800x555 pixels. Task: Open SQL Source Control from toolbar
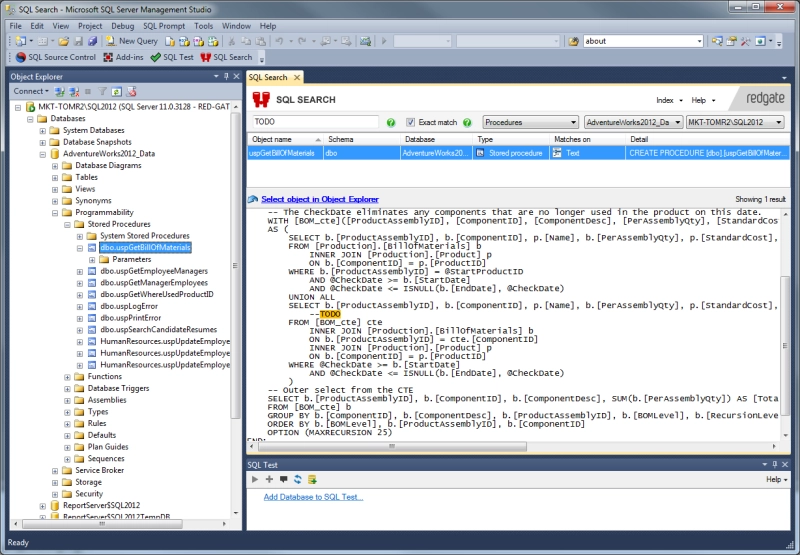pyautogui.click(x=56, y=57)
